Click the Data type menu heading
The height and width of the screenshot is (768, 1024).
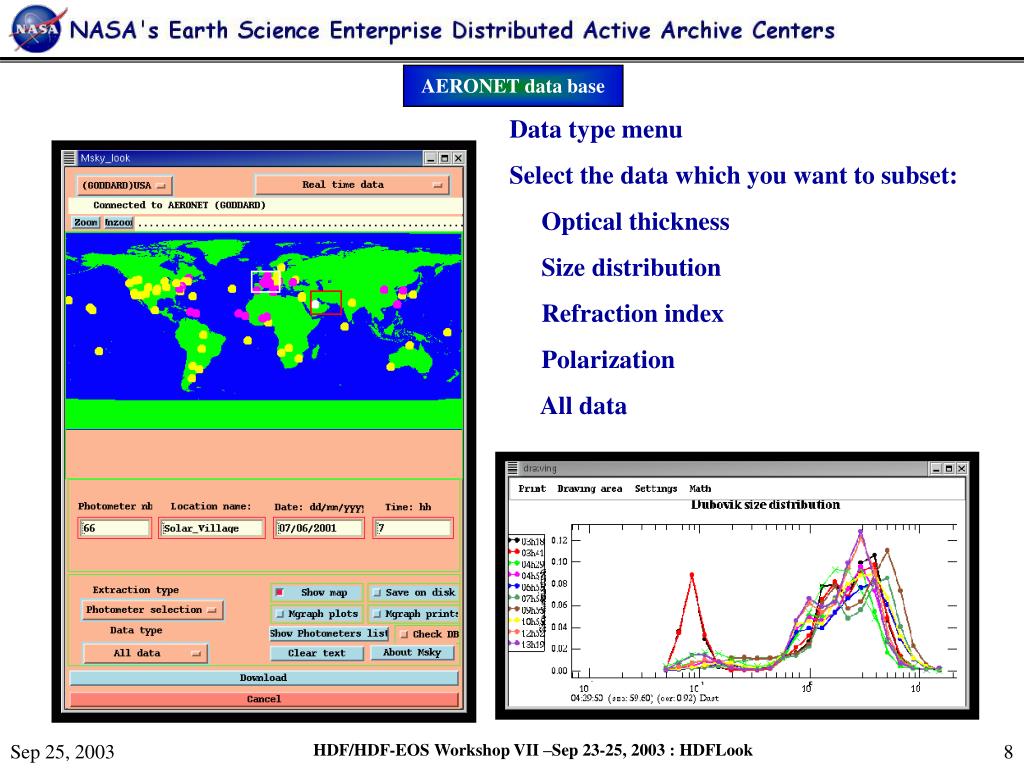[596, 129]
